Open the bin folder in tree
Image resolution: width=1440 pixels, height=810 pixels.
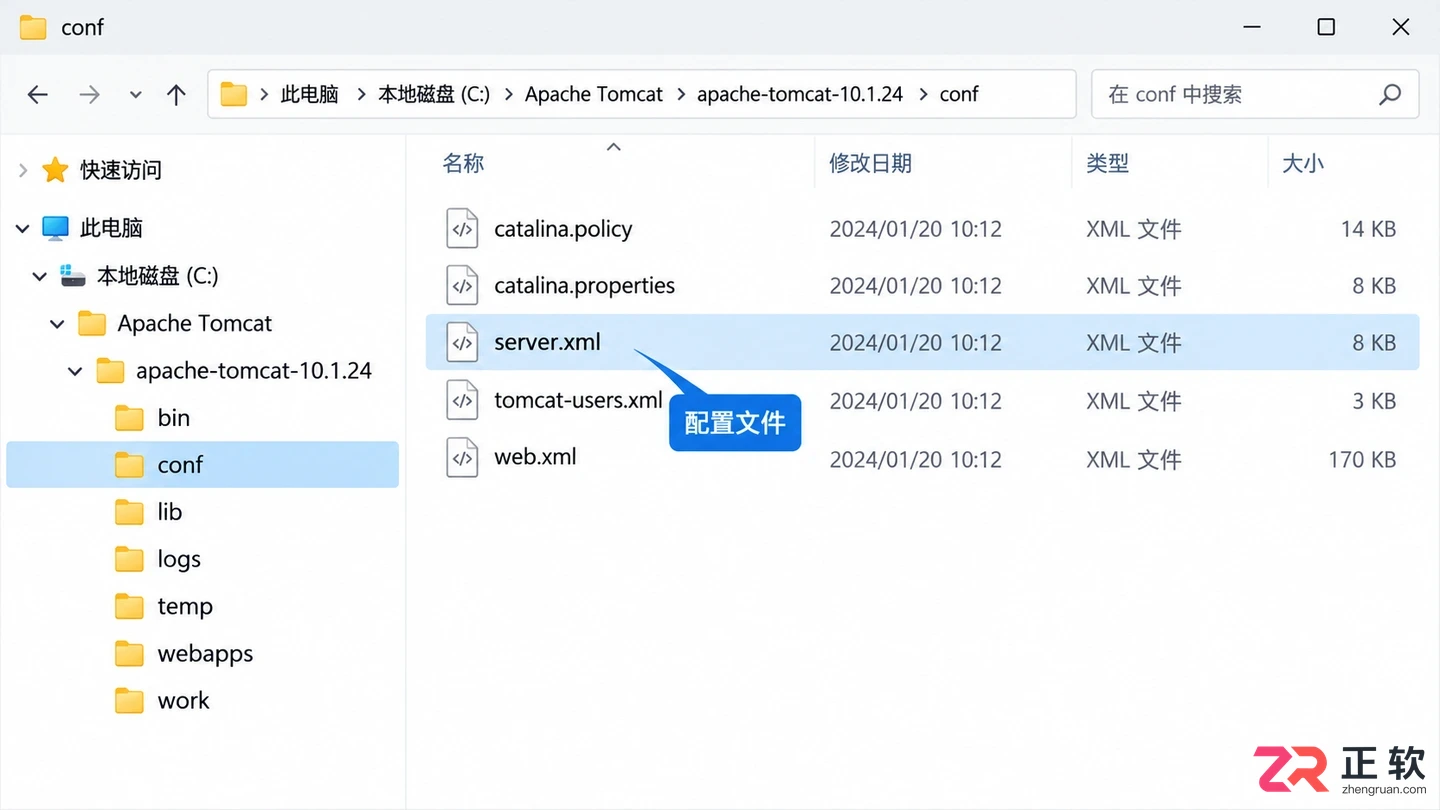click(x=173, y=418)
